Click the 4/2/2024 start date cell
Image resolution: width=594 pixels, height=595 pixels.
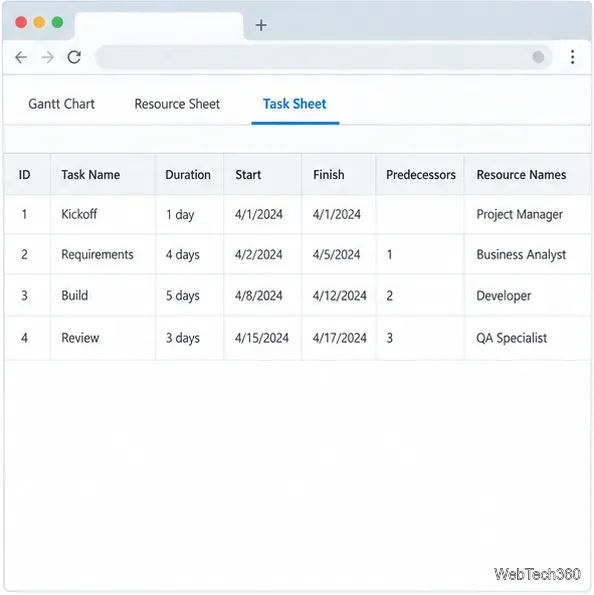[263, 254]
